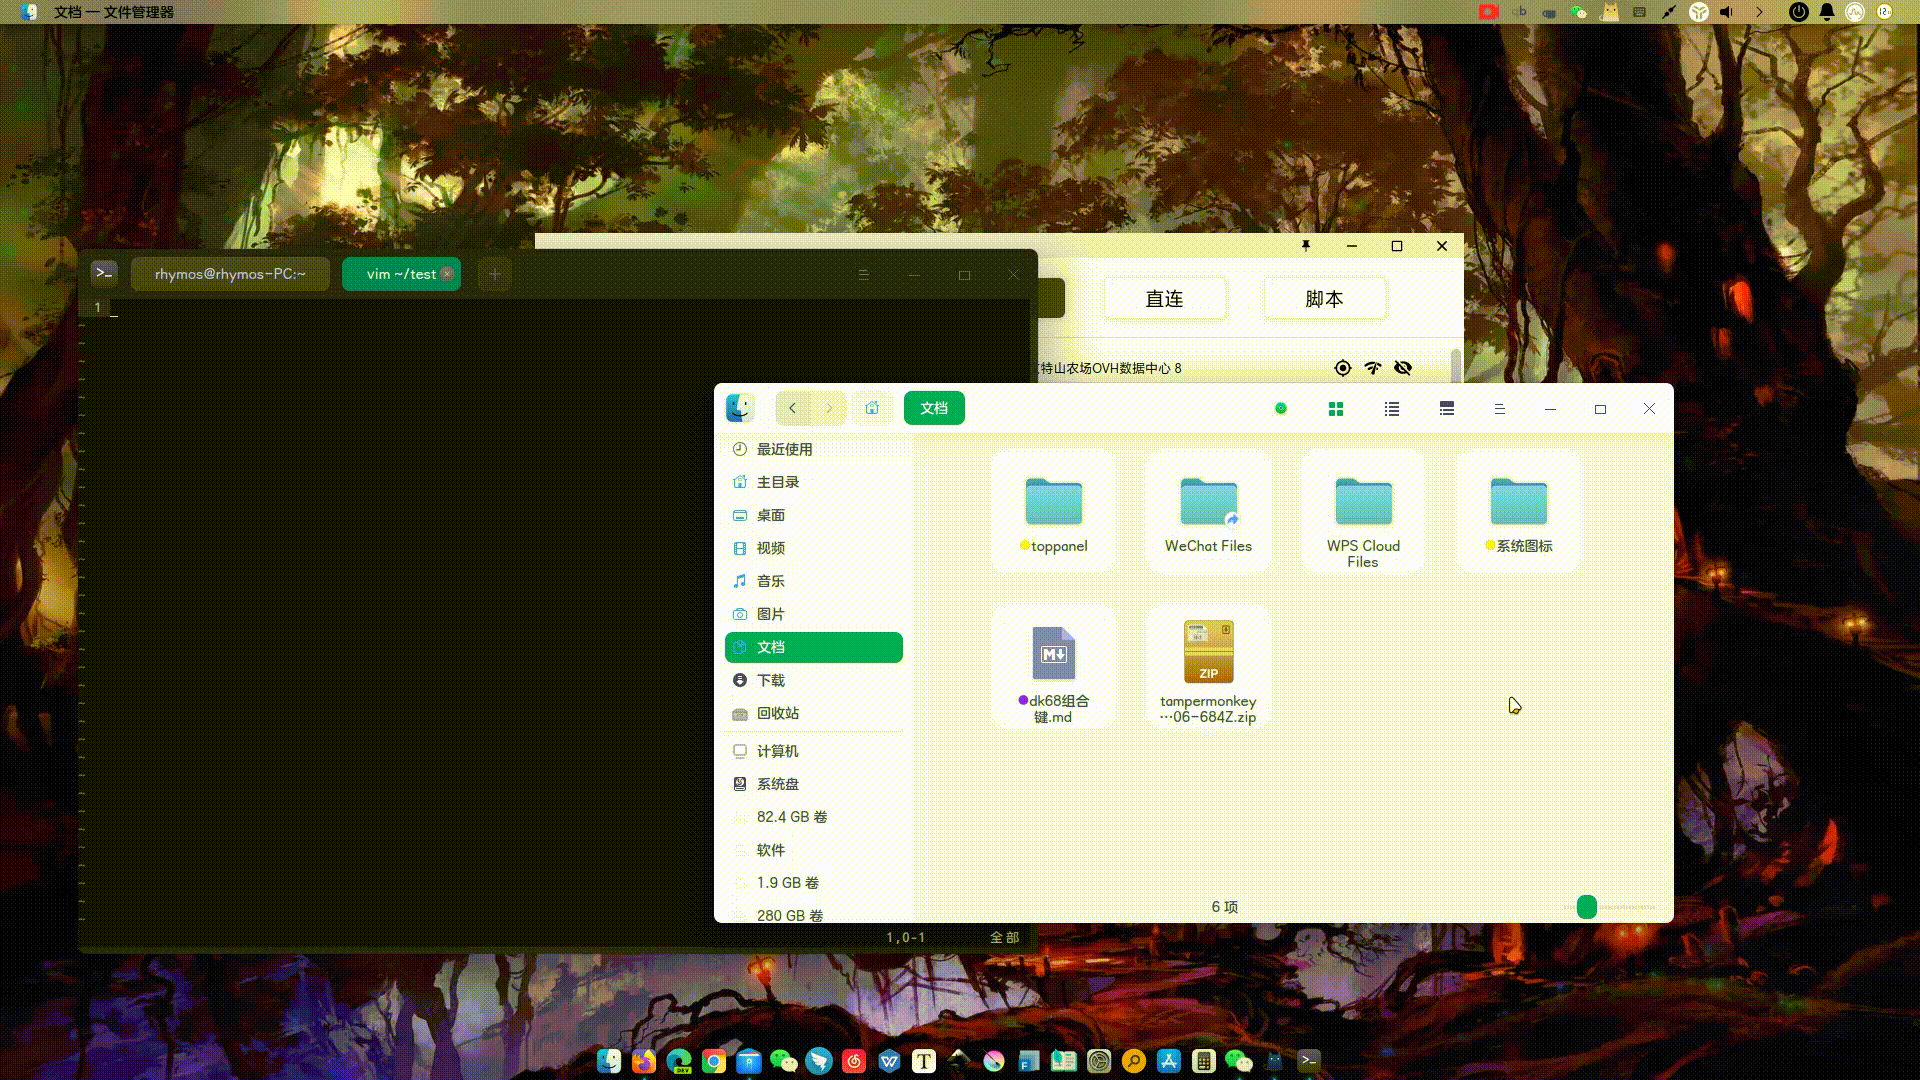Select the rhymos@rhymos-PC:~ terminal tab

coord(230,274)
